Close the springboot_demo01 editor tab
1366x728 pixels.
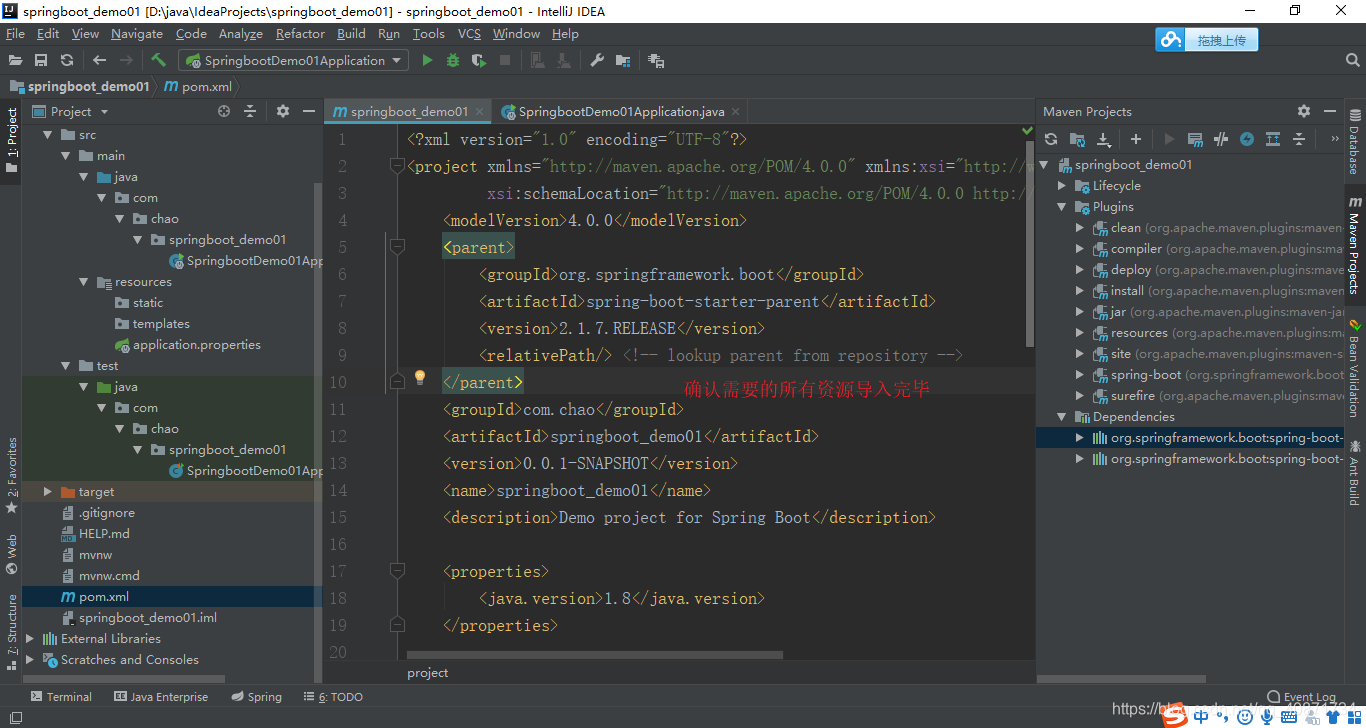479,112
